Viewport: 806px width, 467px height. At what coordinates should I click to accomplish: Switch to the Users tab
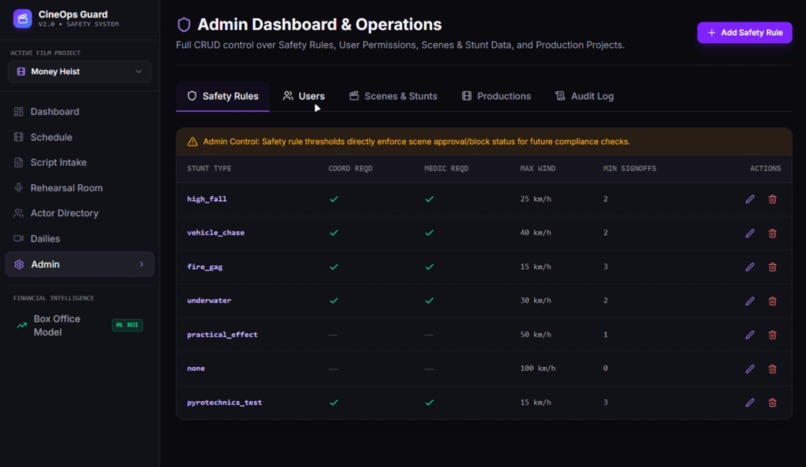click(x=304, y=96)
